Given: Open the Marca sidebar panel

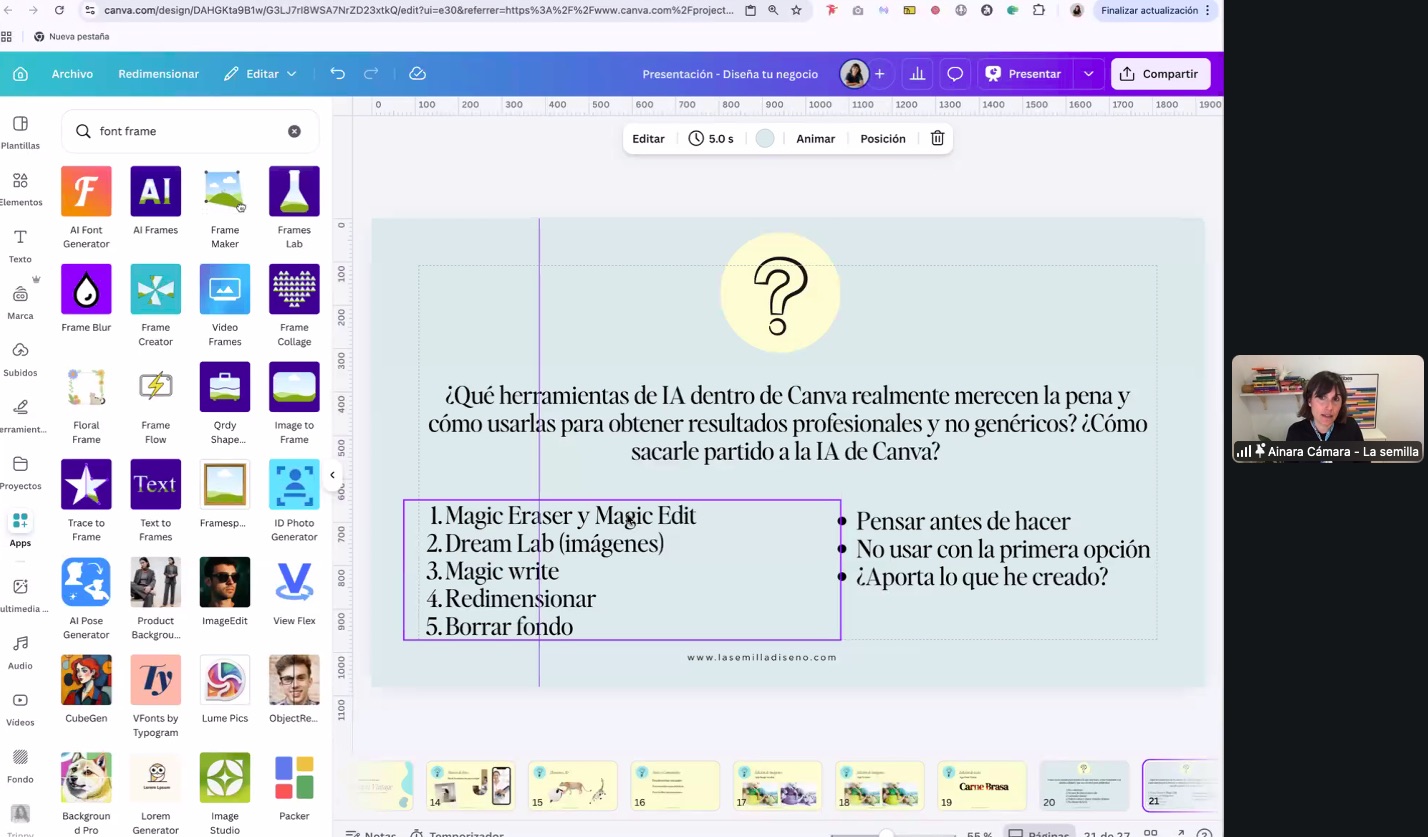Looking at the screenshot, I should click(20, 302).
